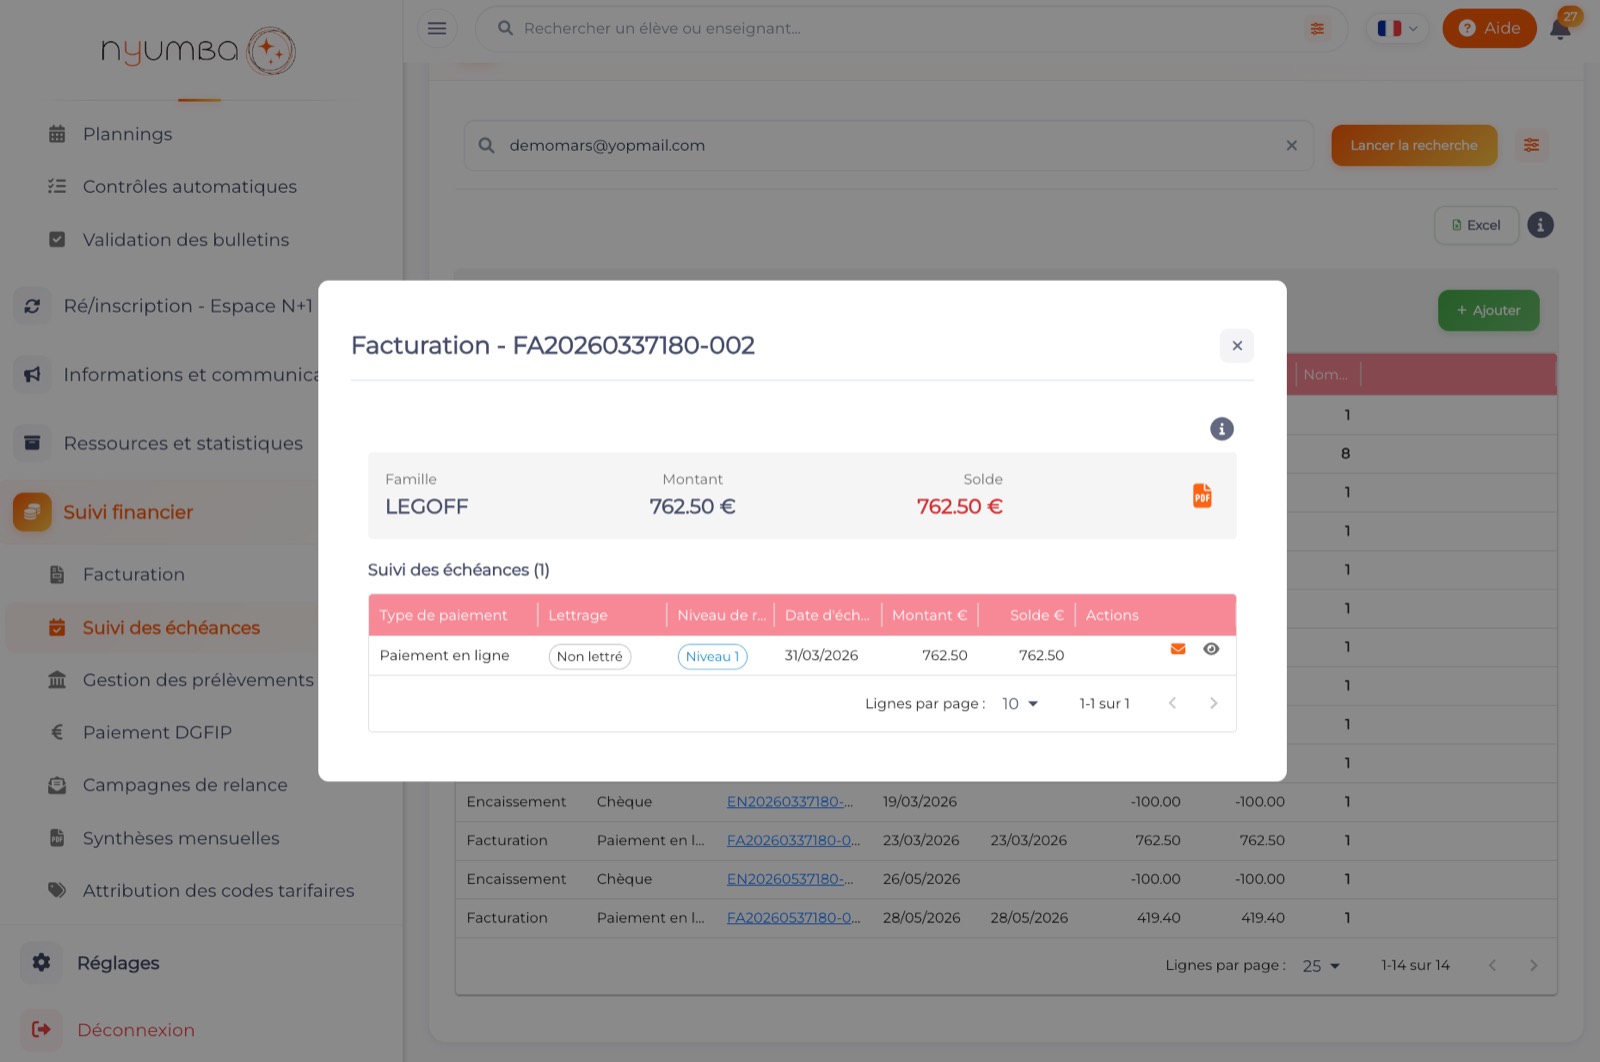The height and width of the screenshot is (1062, 1600).
Task: Toggle the hamburger sidebar menu
Action: 437,28
